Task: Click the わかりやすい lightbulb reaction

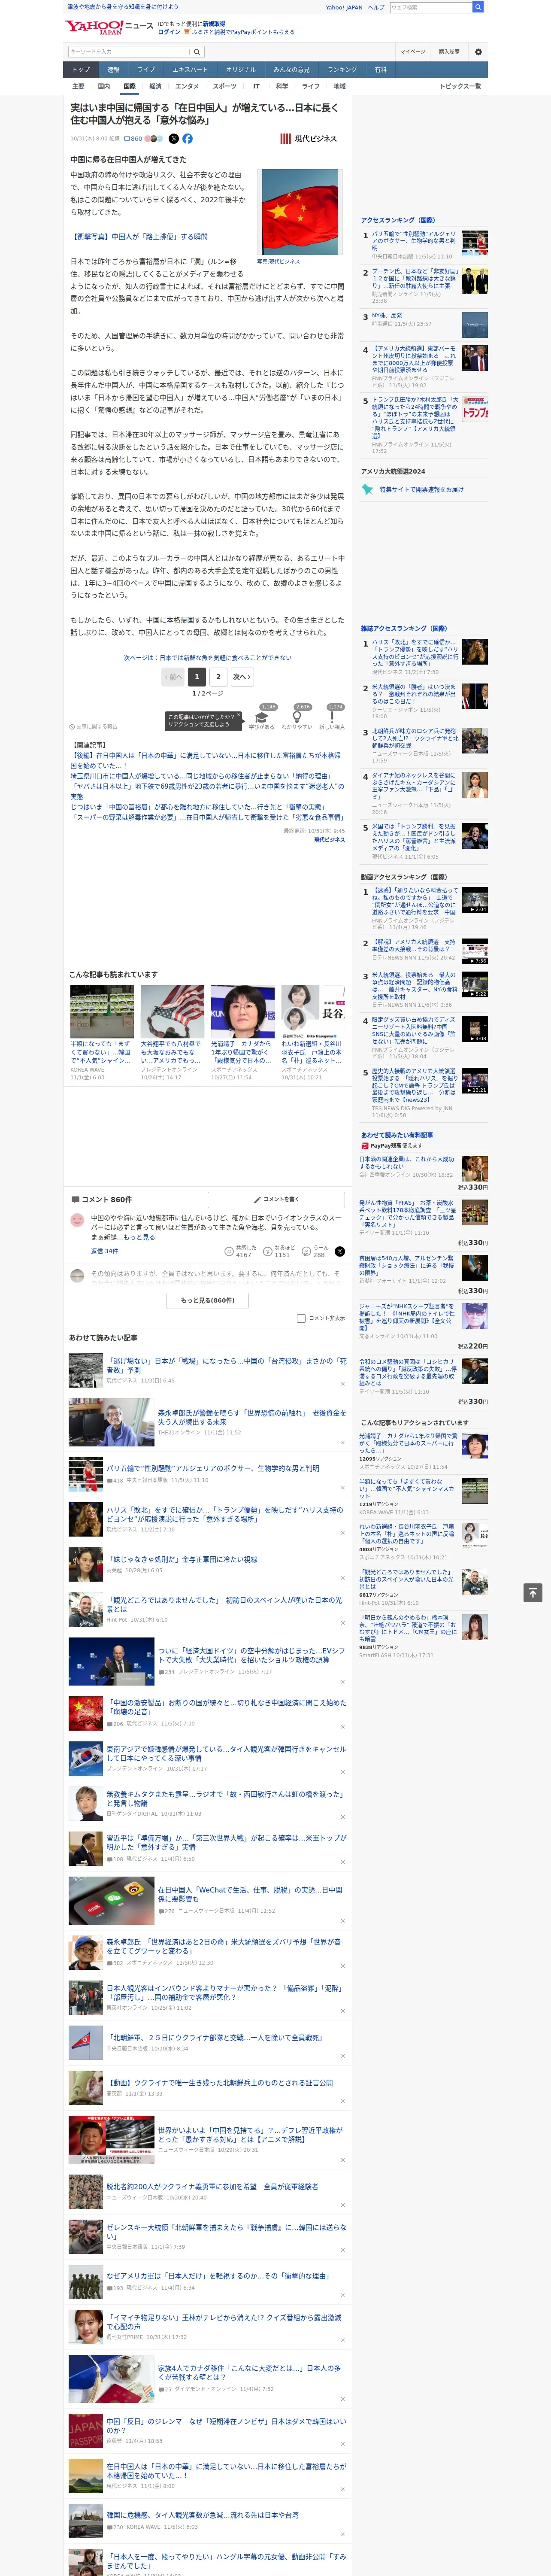Action: point(297,719)
